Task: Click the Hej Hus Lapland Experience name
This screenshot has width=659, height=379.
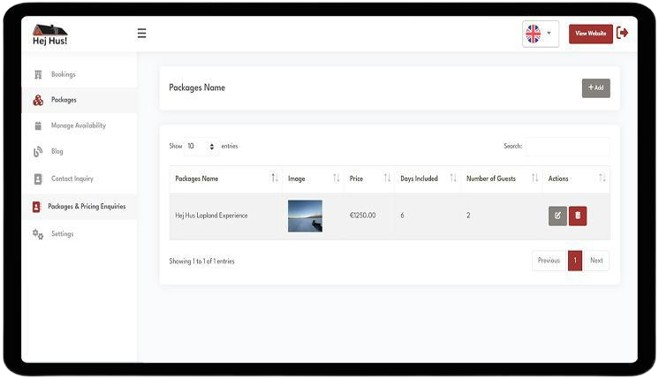Action: pyautogui.click(x=211, y=216)
